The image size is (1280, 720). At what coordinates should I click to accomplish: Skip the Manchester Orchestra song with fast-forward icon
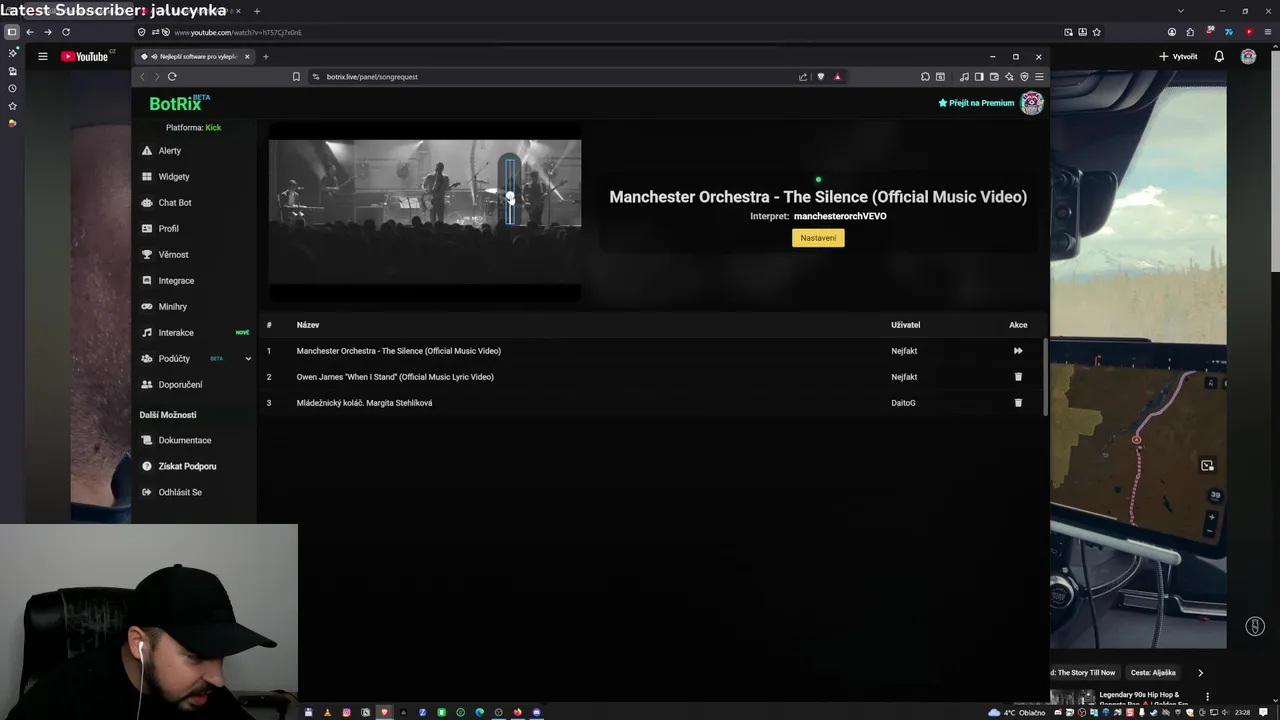point(1018,351)
